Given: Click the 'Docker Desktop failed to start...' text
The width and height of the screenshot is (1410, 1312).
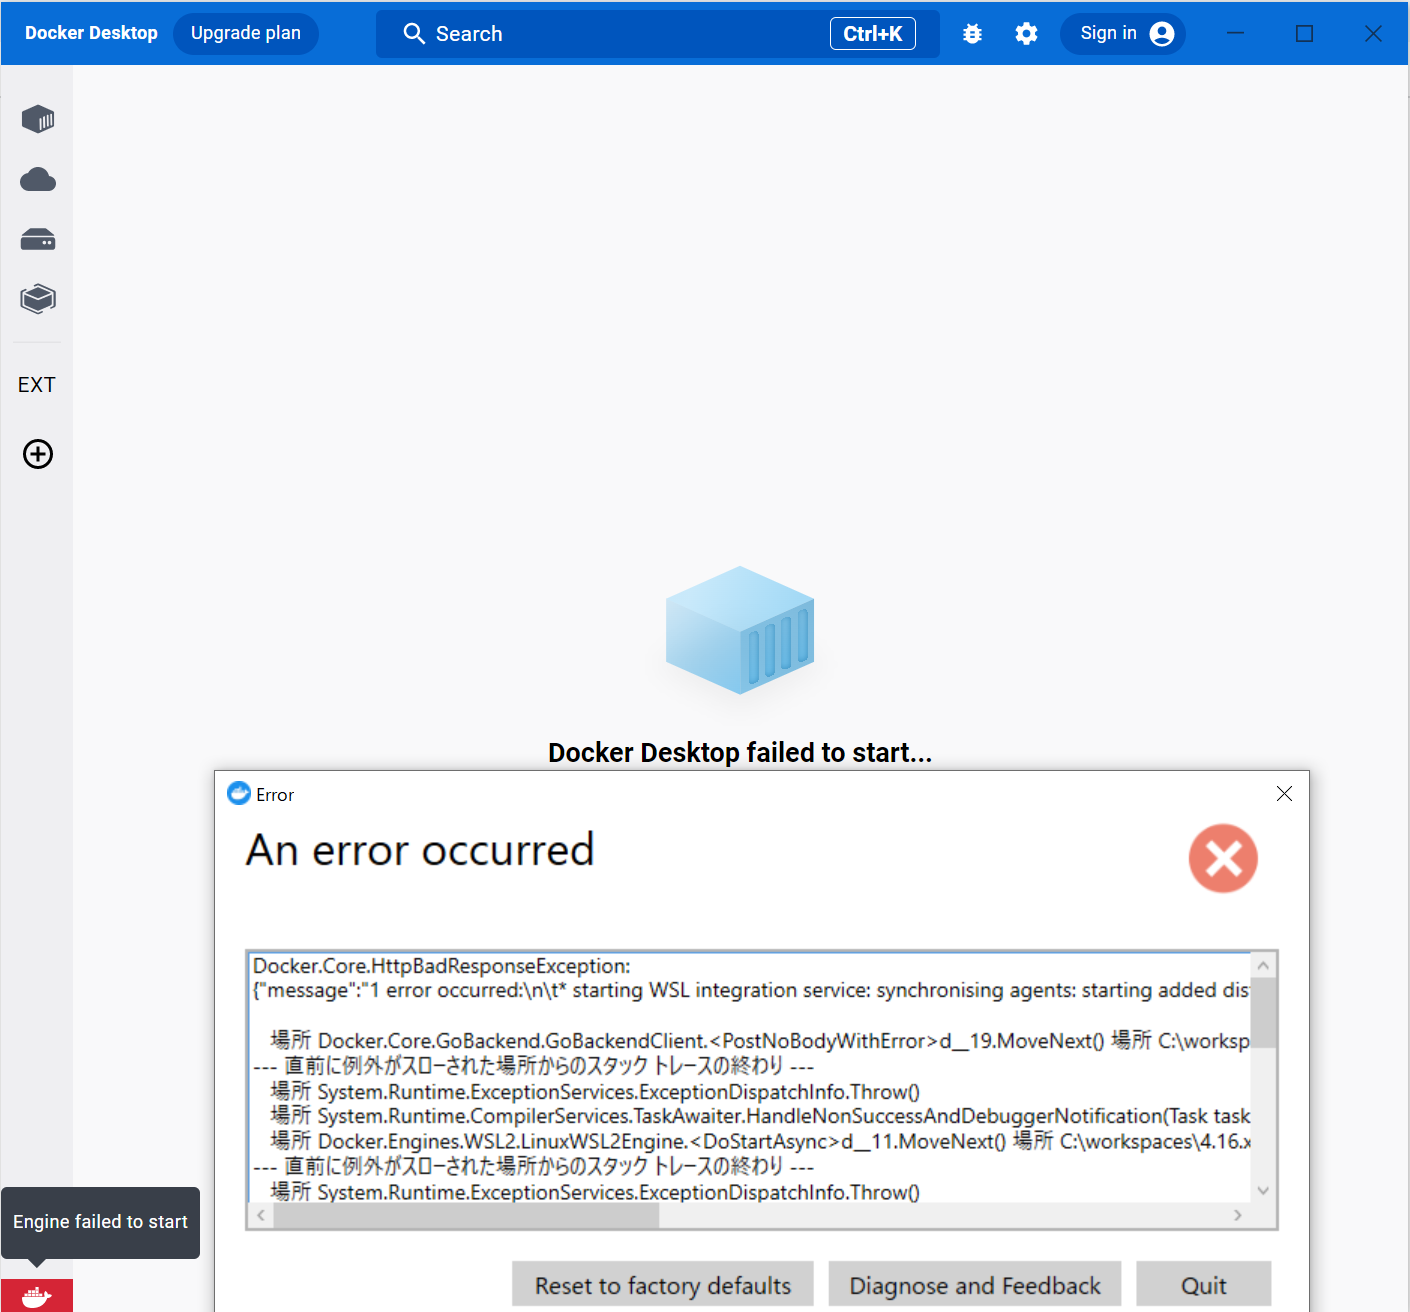Looking at the screenshot, I should (x=740, y=752).
